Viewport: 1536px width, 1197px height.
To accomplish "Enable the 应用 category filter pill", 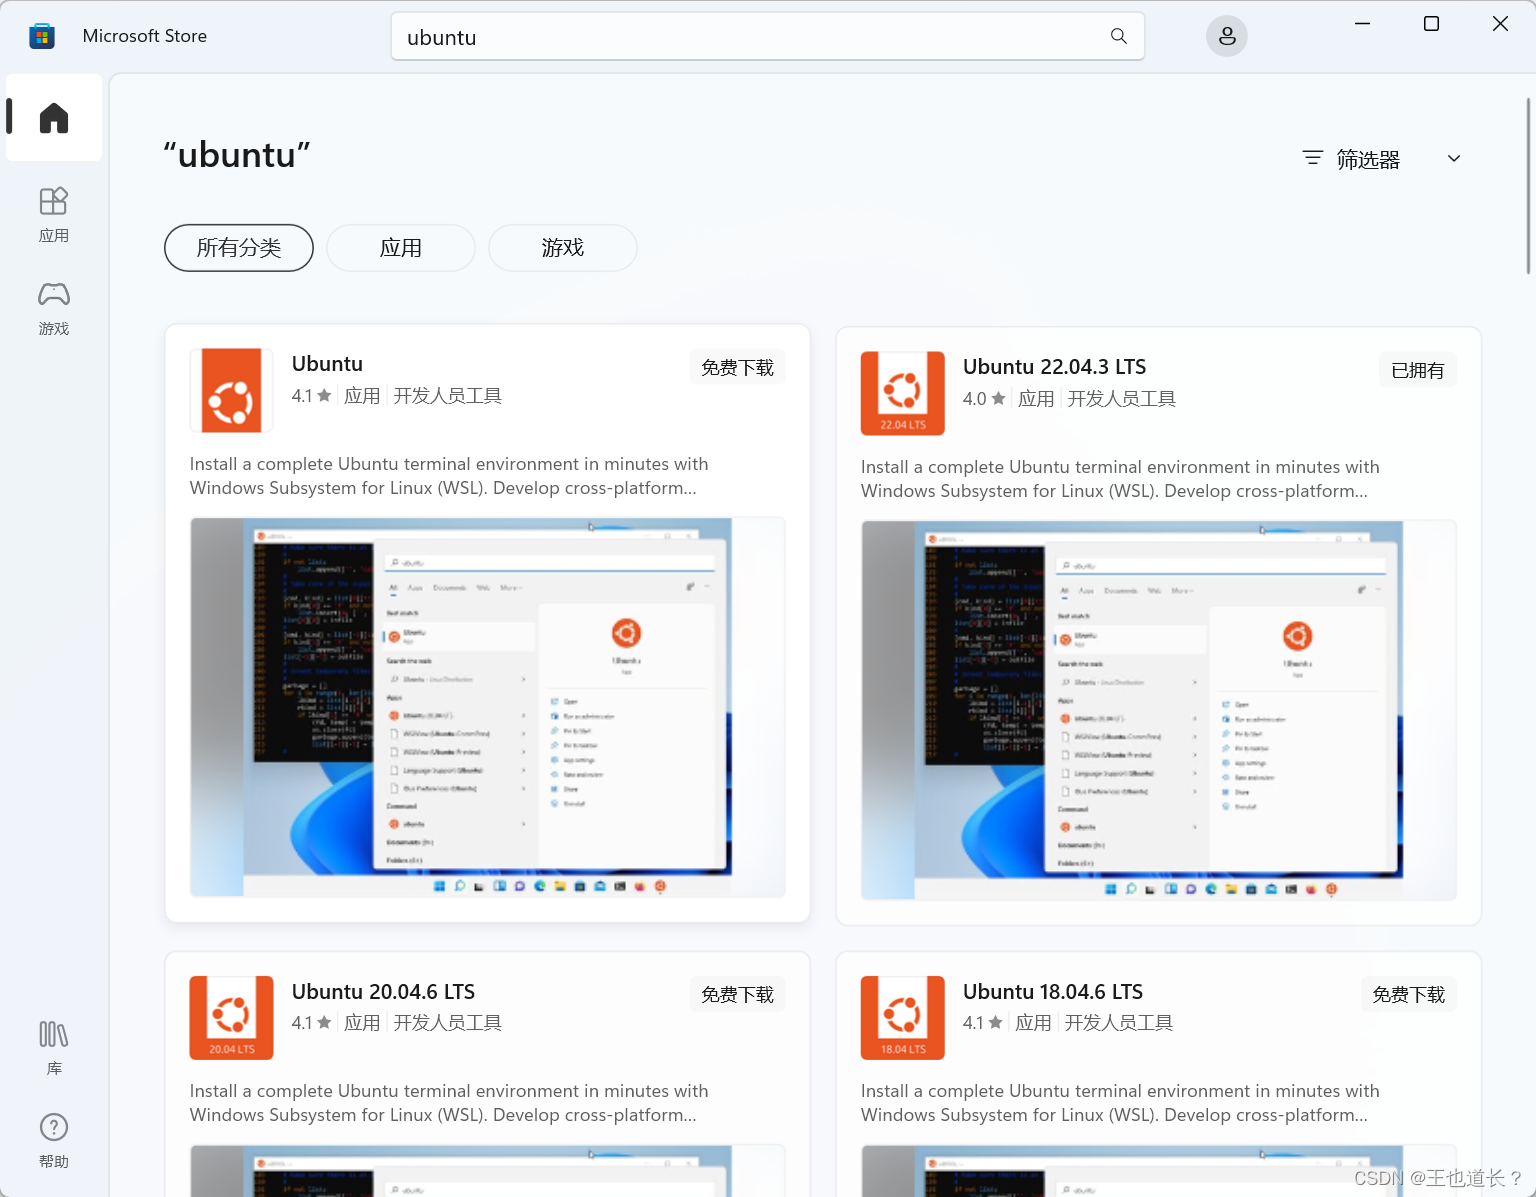I will click(400, 248).
